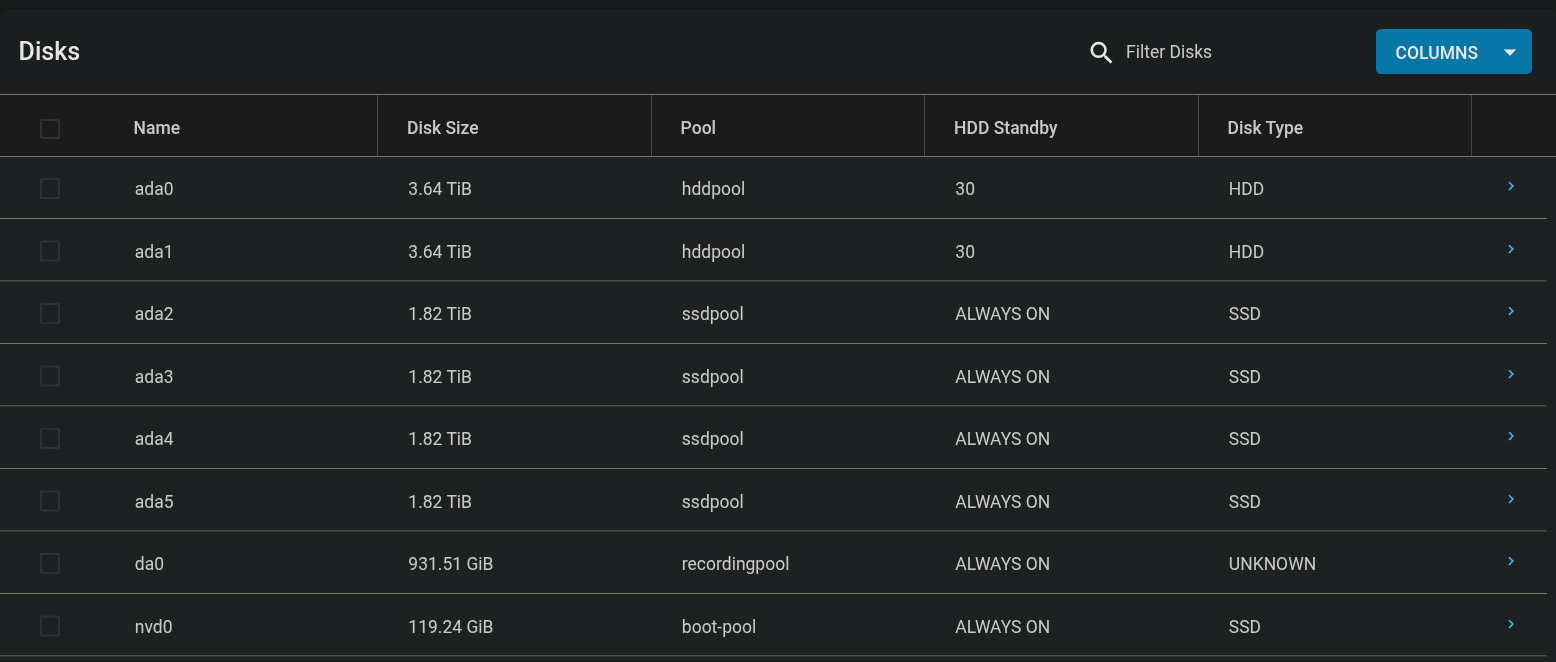1556x662 pixels.
Task: Open the COLUMNS dropdown arrow
Action: (1511, 52)
